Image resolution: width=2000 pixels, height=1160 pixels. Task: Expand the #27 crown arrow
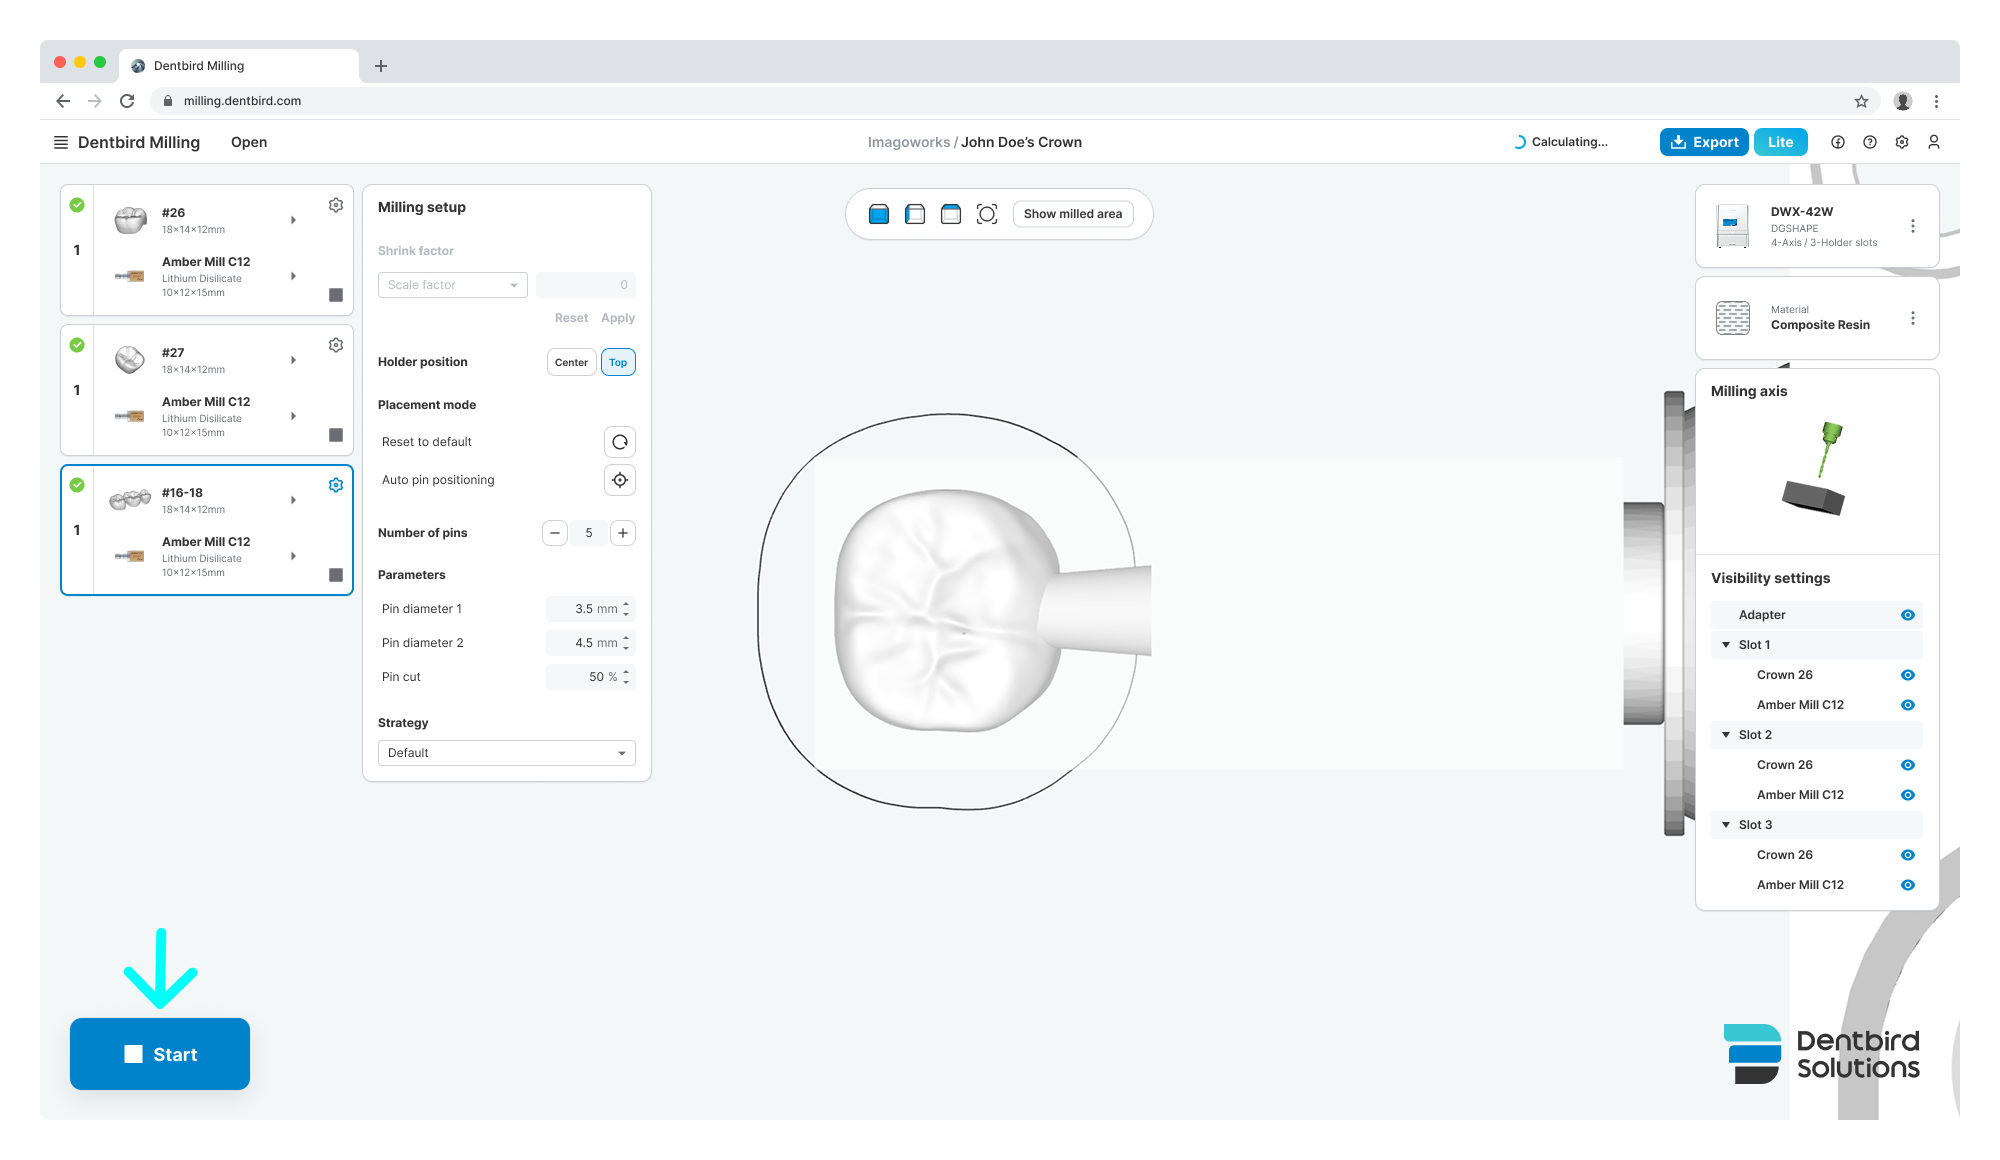293,360
